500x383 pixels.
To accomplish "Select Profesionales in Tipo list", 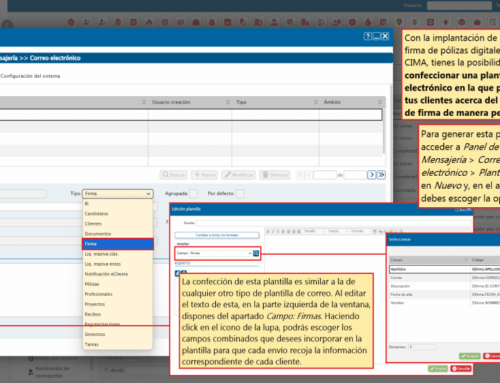I will coord(118,294).
